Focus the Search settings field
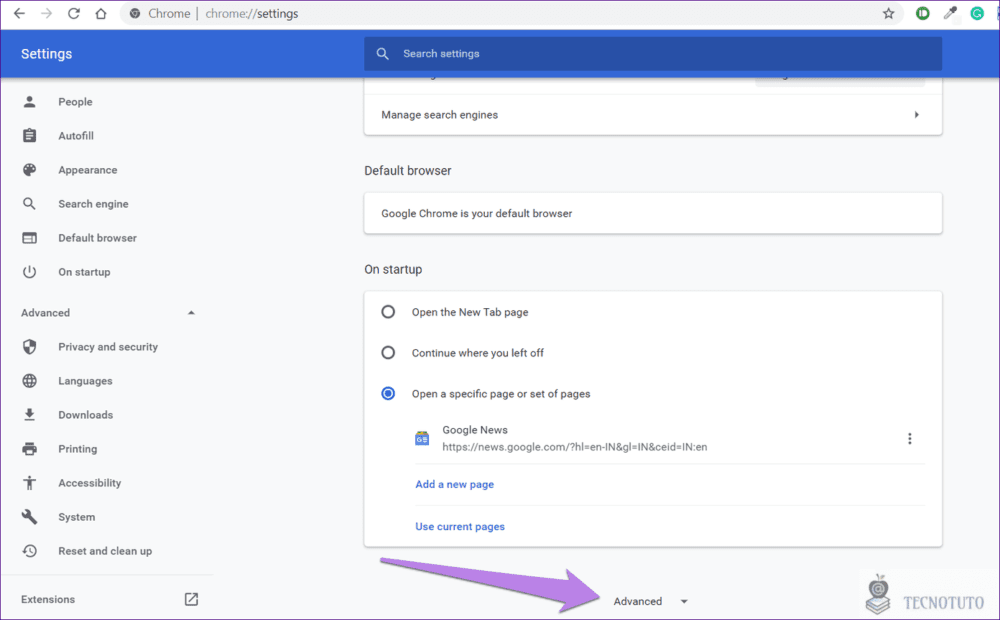Viewport: 1000px width, 620px height. tap(653, 54)
